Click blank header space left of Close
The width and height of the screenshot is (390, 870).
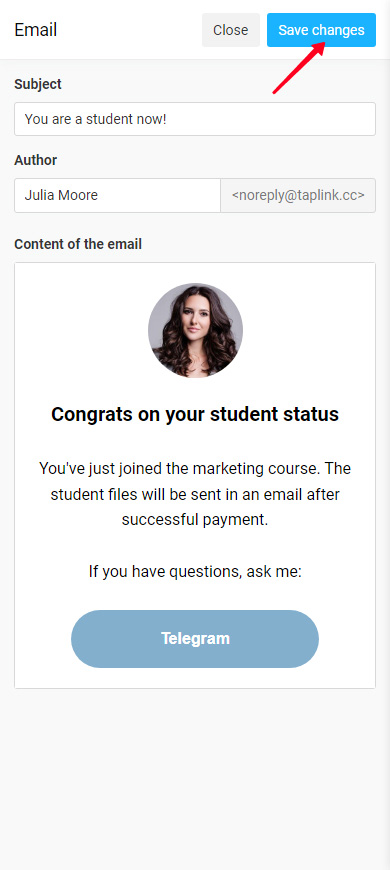[x=129, y=30]
